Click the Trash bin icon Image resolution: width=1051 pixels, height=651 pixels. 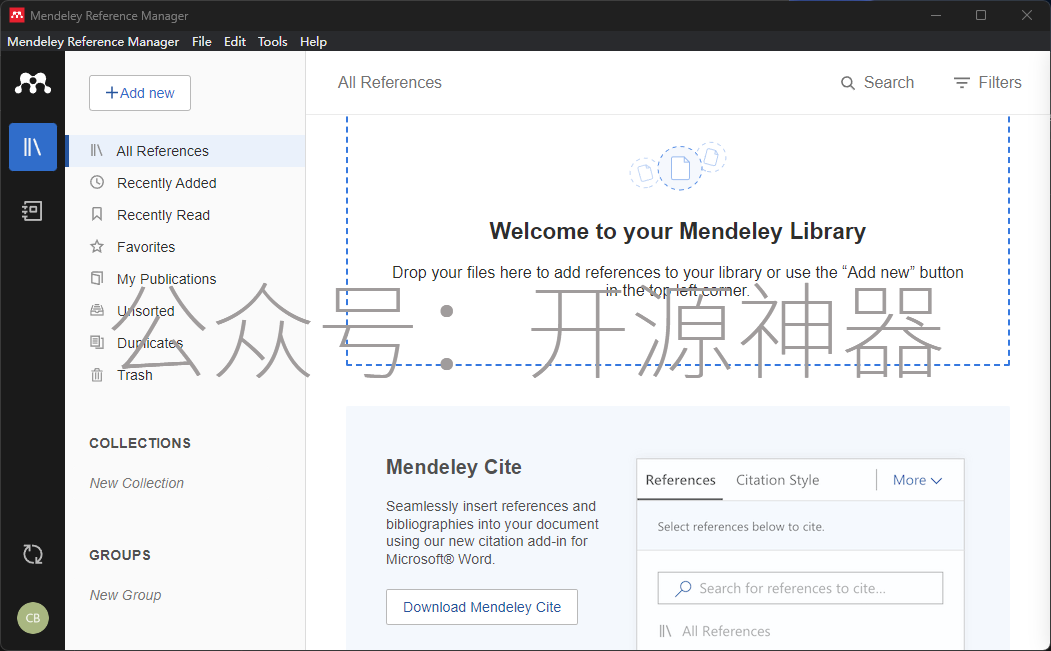(x=97, y=374)
